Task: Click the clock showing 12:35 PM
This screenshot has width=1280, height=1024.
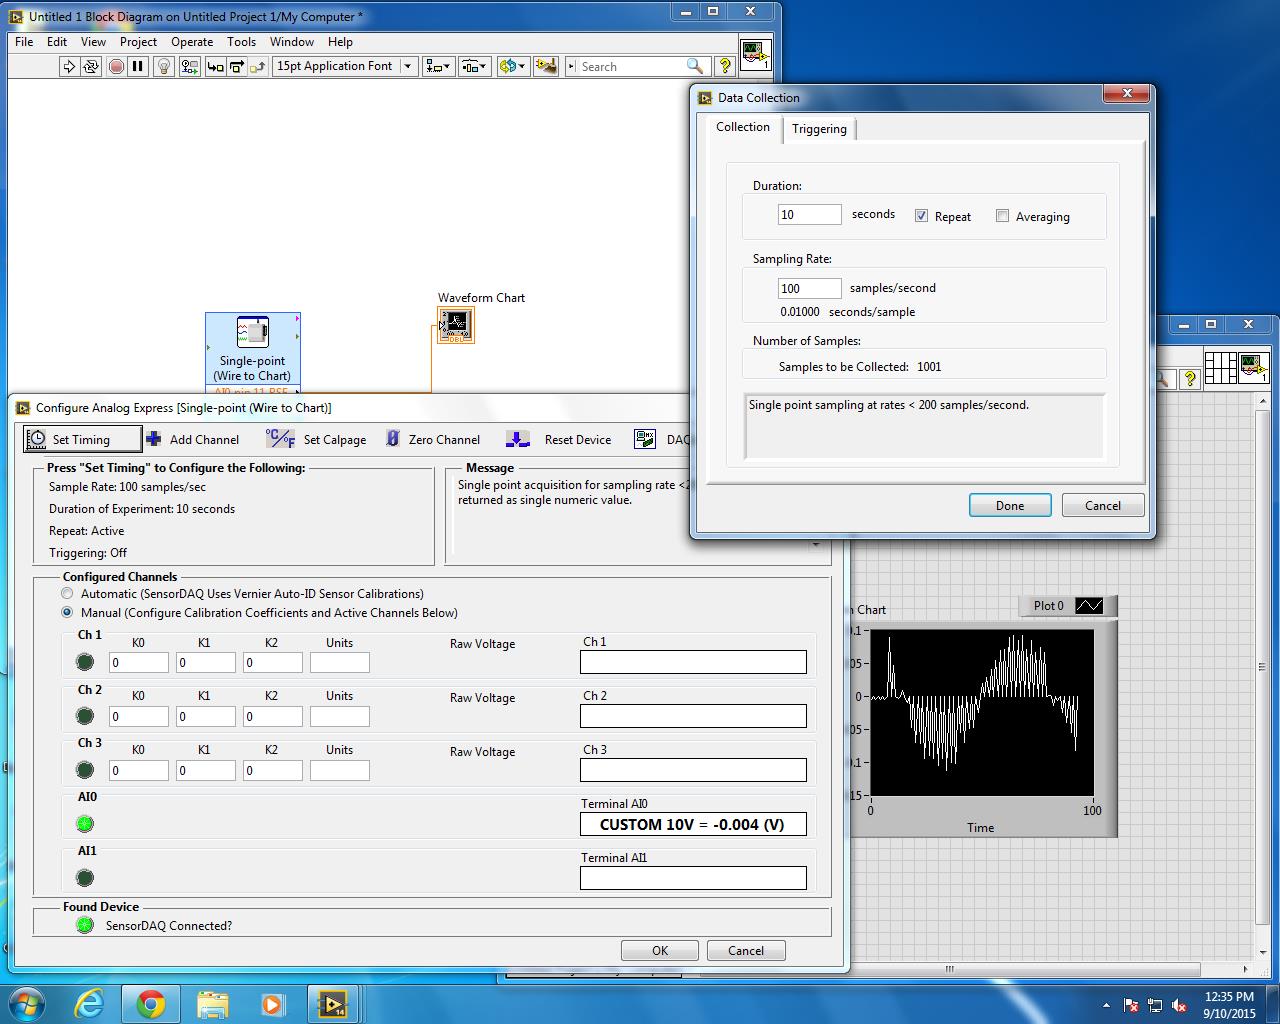Action: 1229,996
